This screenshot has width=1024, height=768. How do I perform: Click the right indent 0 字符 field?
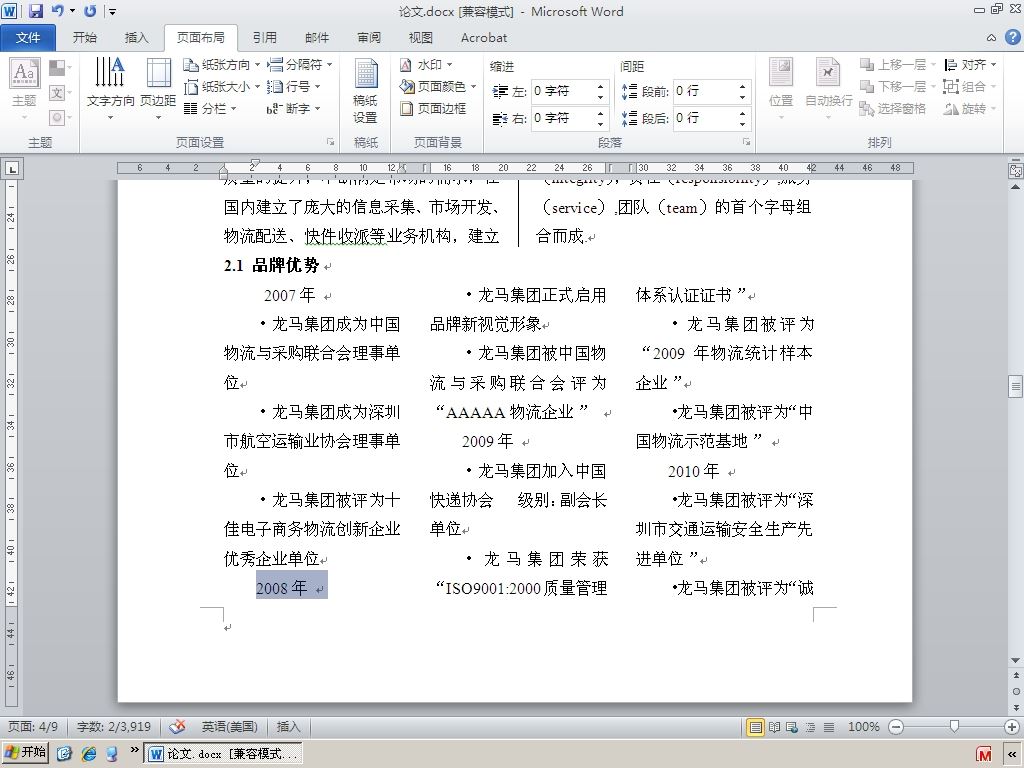[562, 118]
